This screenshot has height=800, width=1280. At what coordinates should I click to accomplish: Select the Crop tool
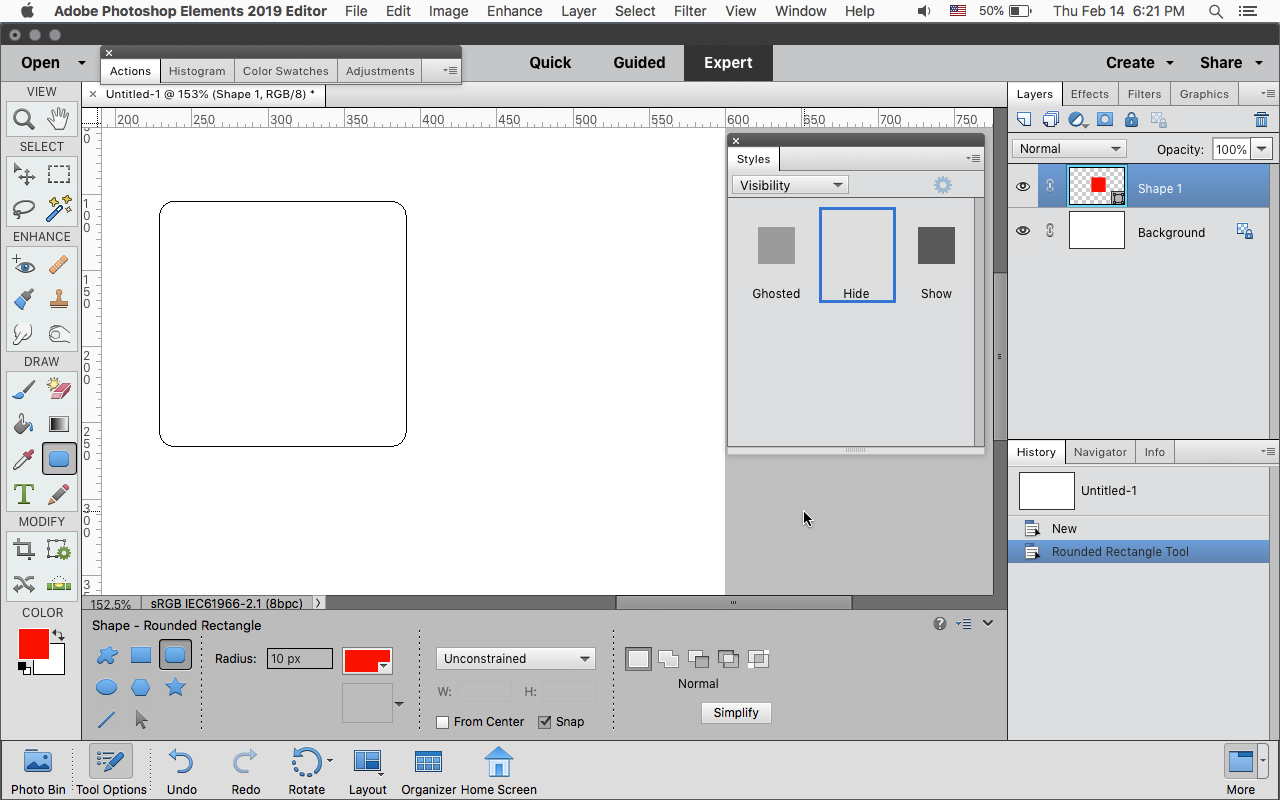tap(24, 549)
